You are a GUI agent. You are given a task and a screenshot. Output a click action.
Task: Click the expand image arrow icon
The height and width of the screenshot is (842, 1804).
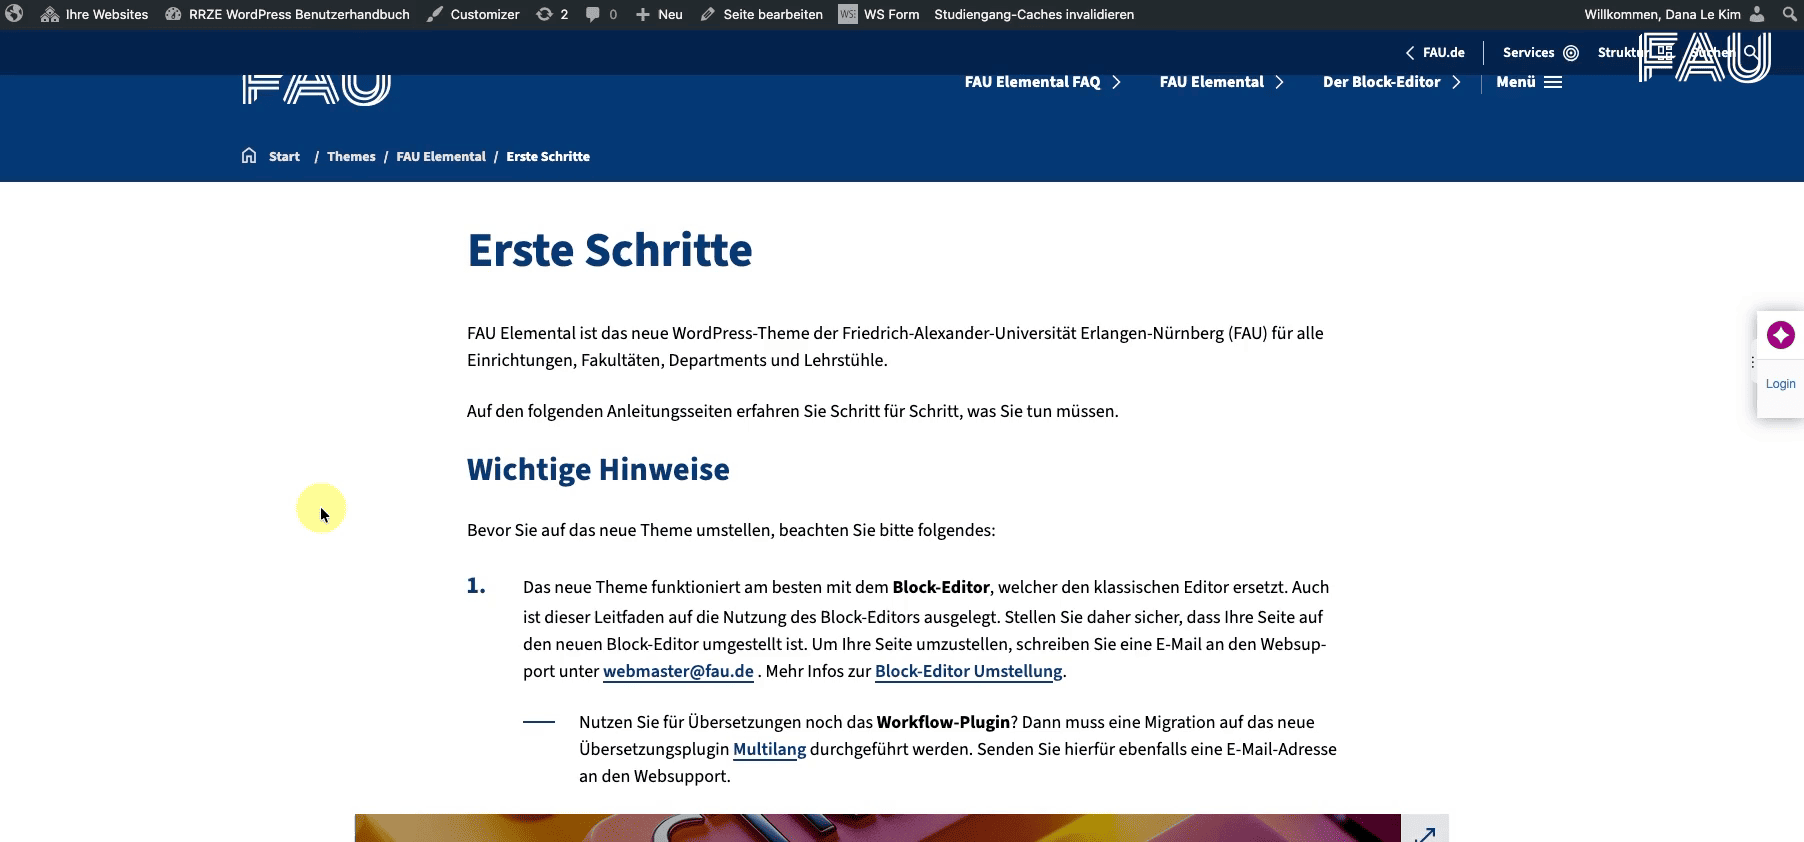tap(1425, 832)
